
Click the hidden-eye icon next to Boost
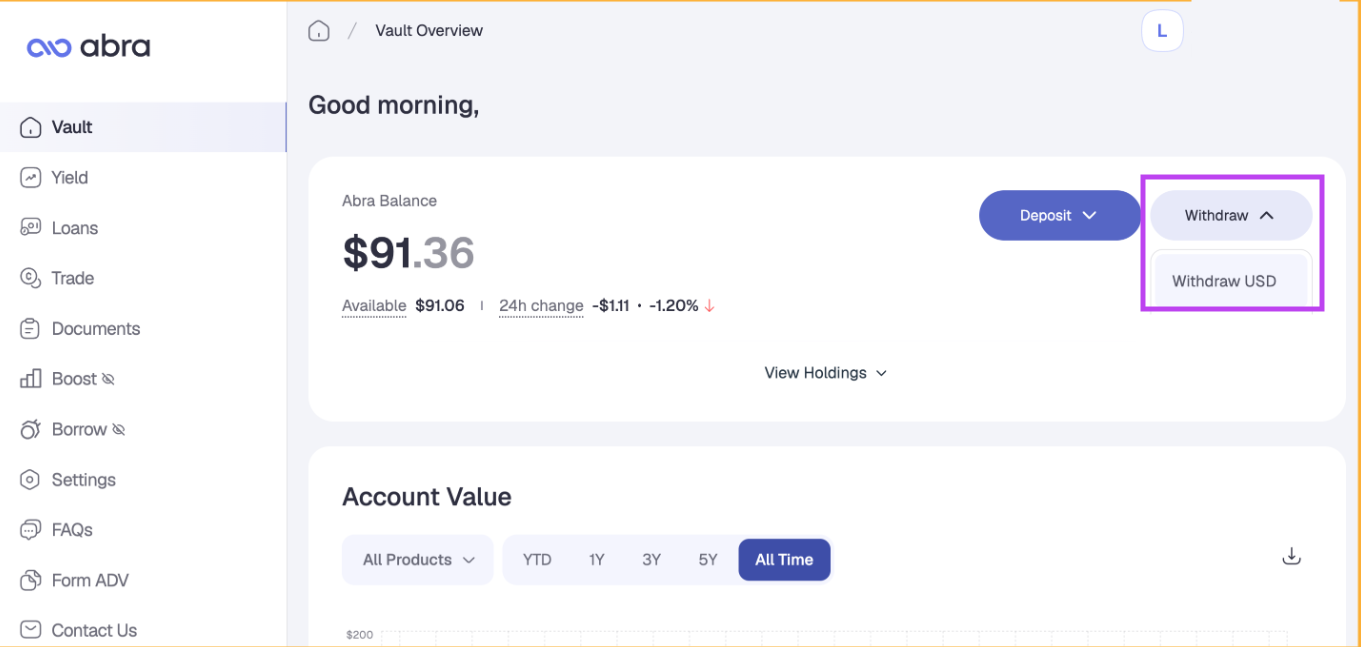108,379
